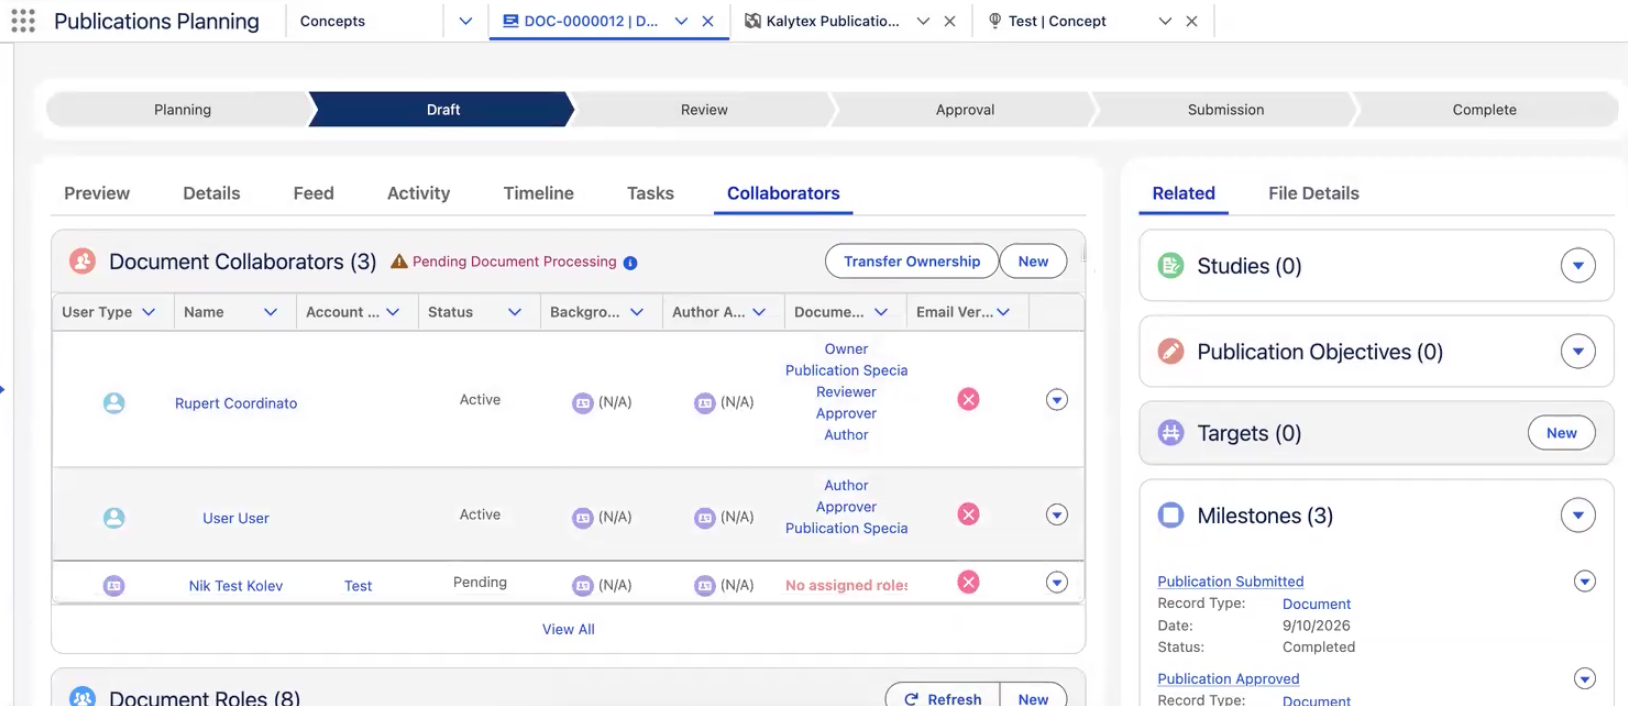This screenshot has height=706, width=1628.
Task: Select the Related tab
Action: [x=1183, y=193]
